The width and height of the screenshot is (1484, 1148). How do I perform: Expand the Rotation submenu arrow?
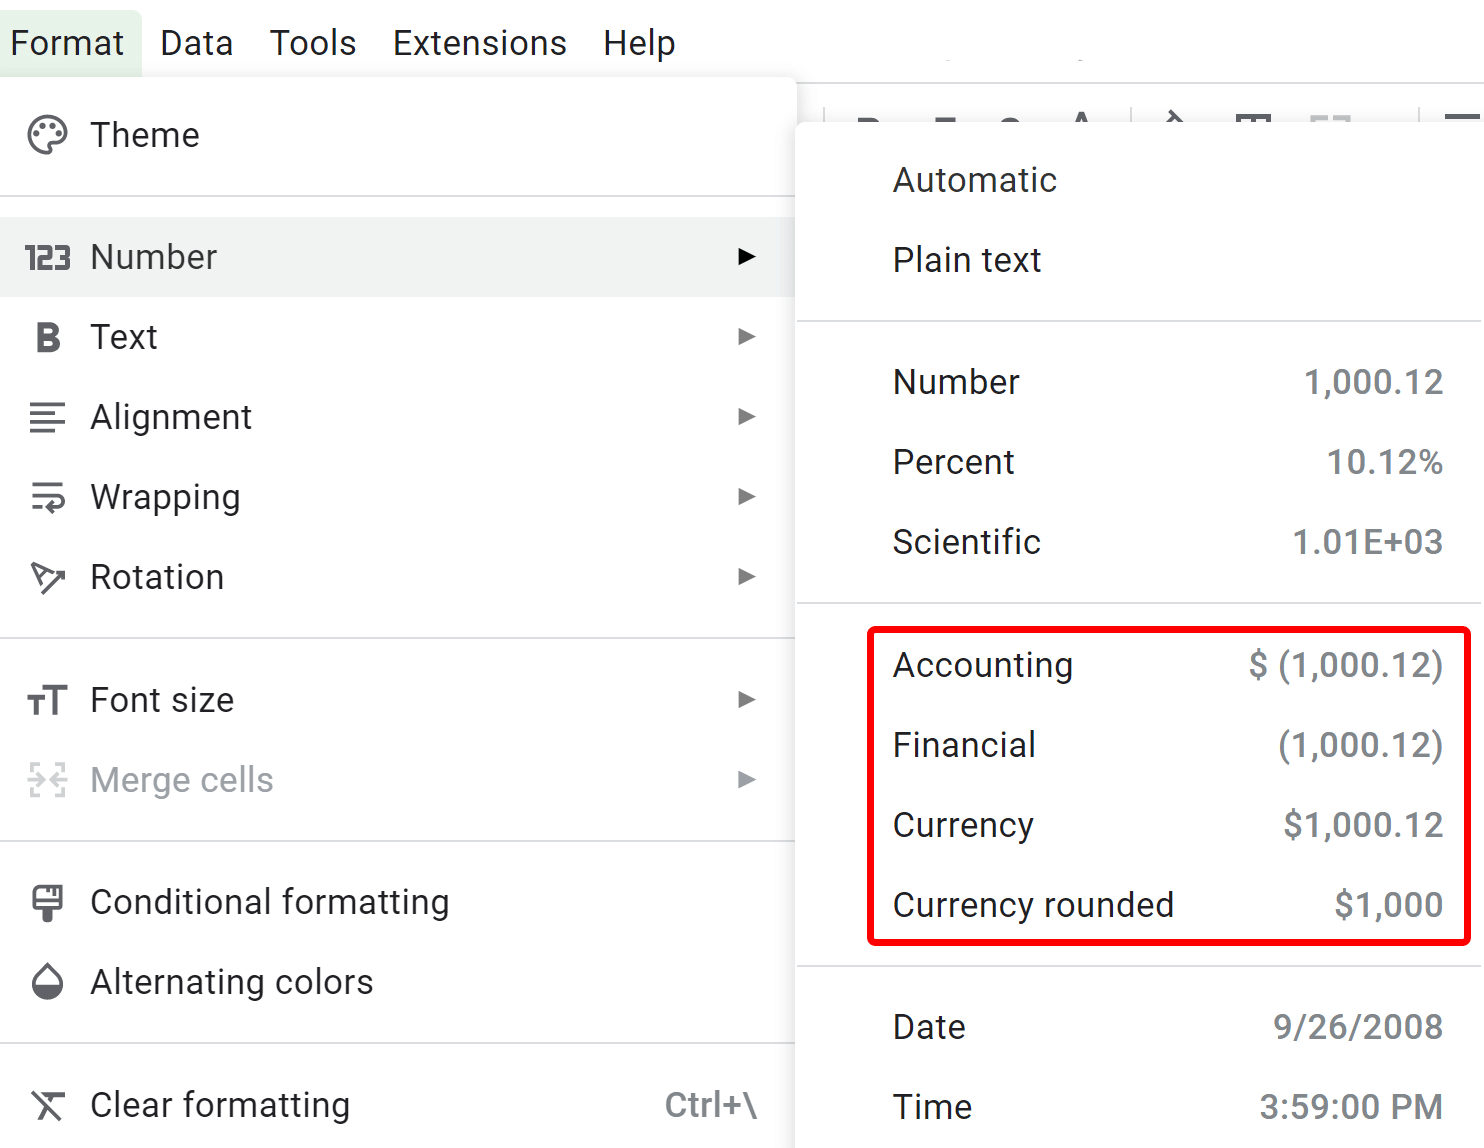coord(746,577)
